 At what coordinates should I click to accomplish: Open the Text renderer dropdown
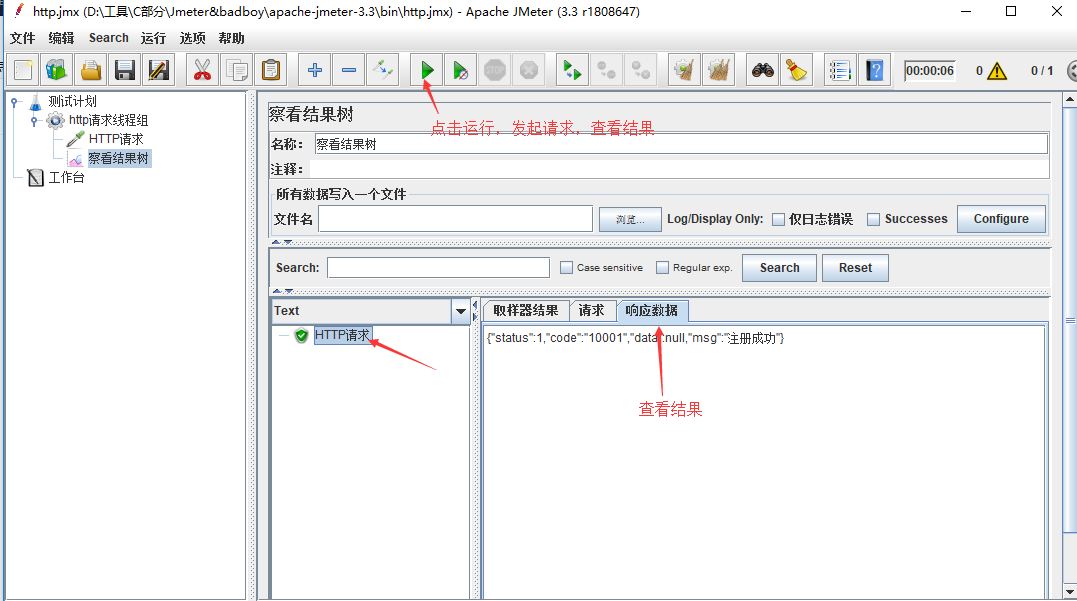[x=460, y=311]
